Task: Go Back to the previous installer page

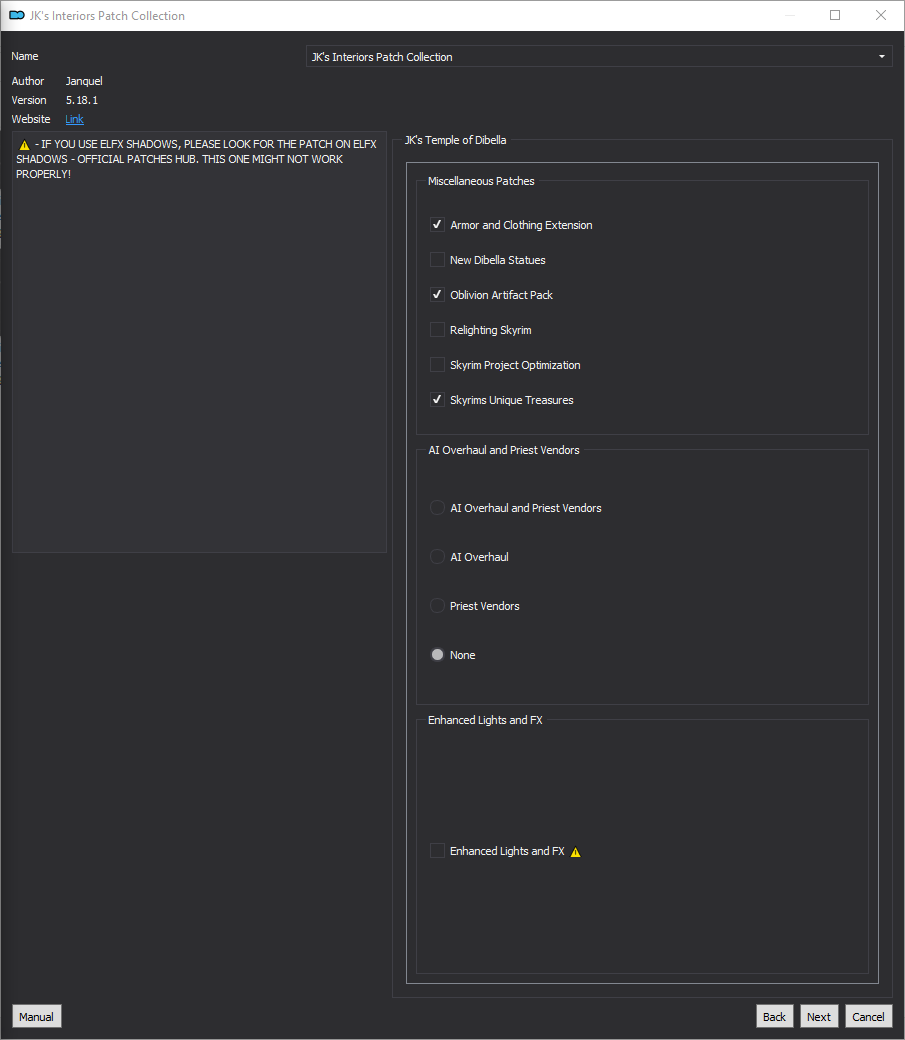Action: (774, 1017)
